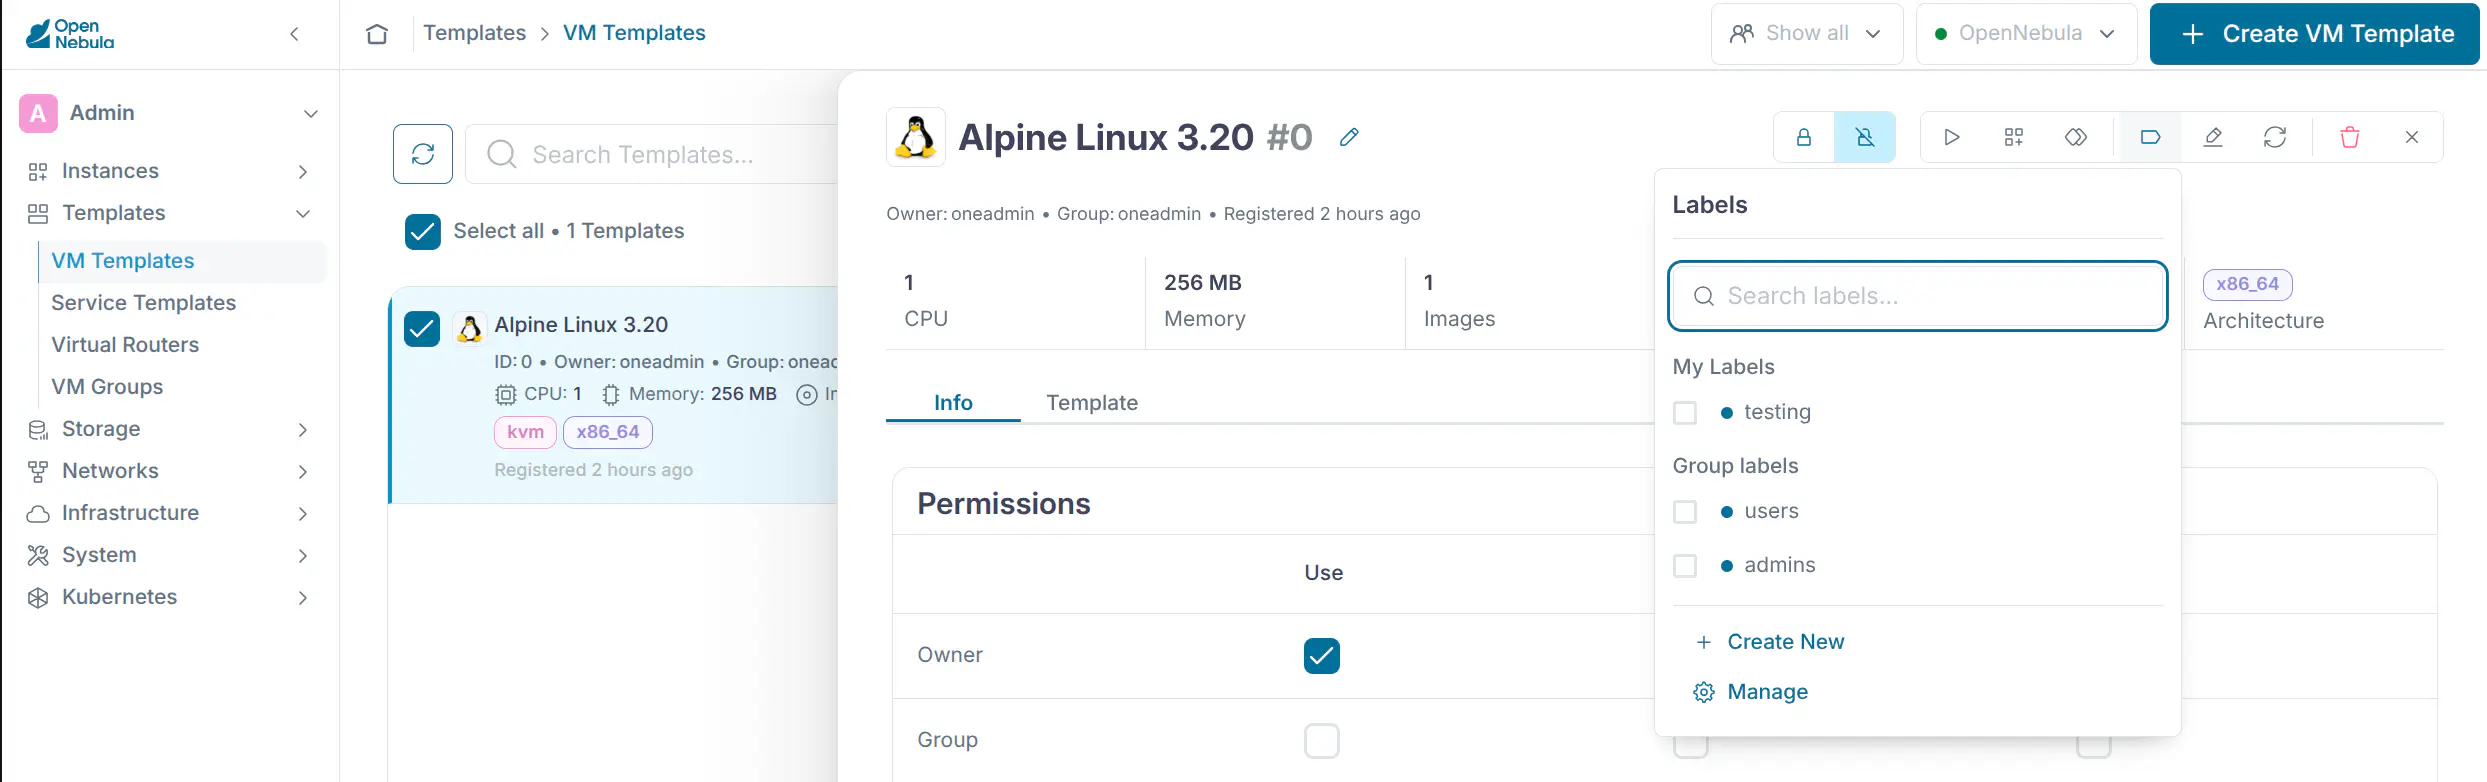Viewport: 2487px width, 782px height.
Task: Expand the Kubernetes section
Action: [303, 597]
